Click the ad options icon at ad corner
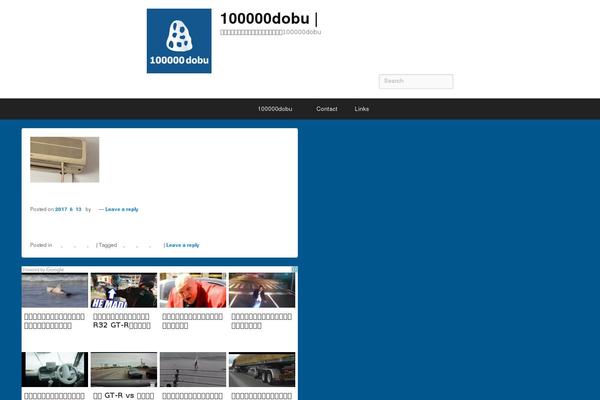This screenshot has width=600, height=400. coord(293,270)
